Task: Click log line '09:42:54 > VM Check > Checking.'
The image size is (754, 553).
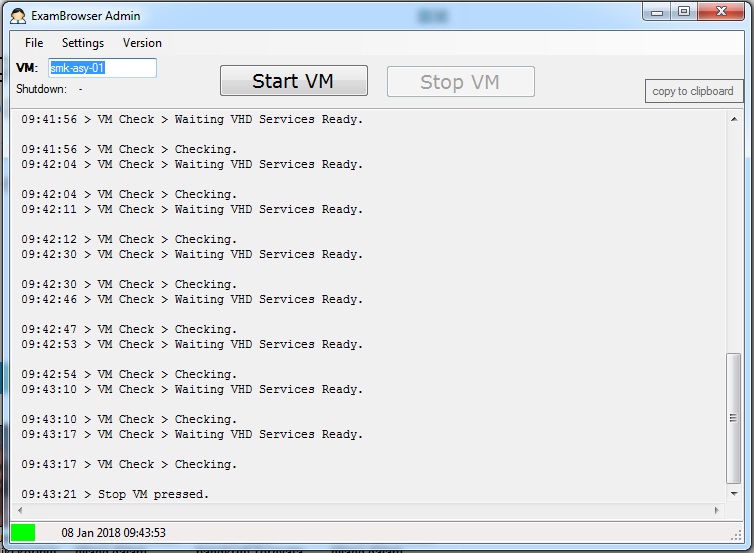Action: (129, 374)
